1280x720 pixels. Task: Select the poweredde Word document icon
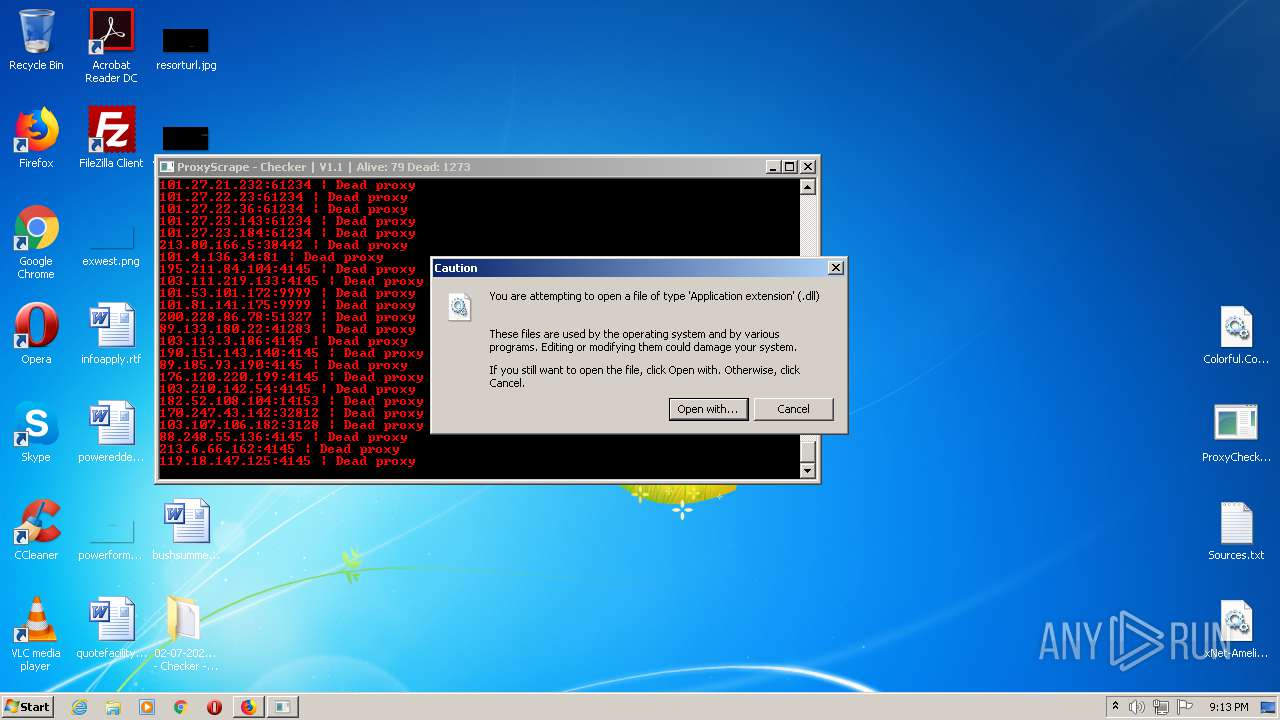111,432
